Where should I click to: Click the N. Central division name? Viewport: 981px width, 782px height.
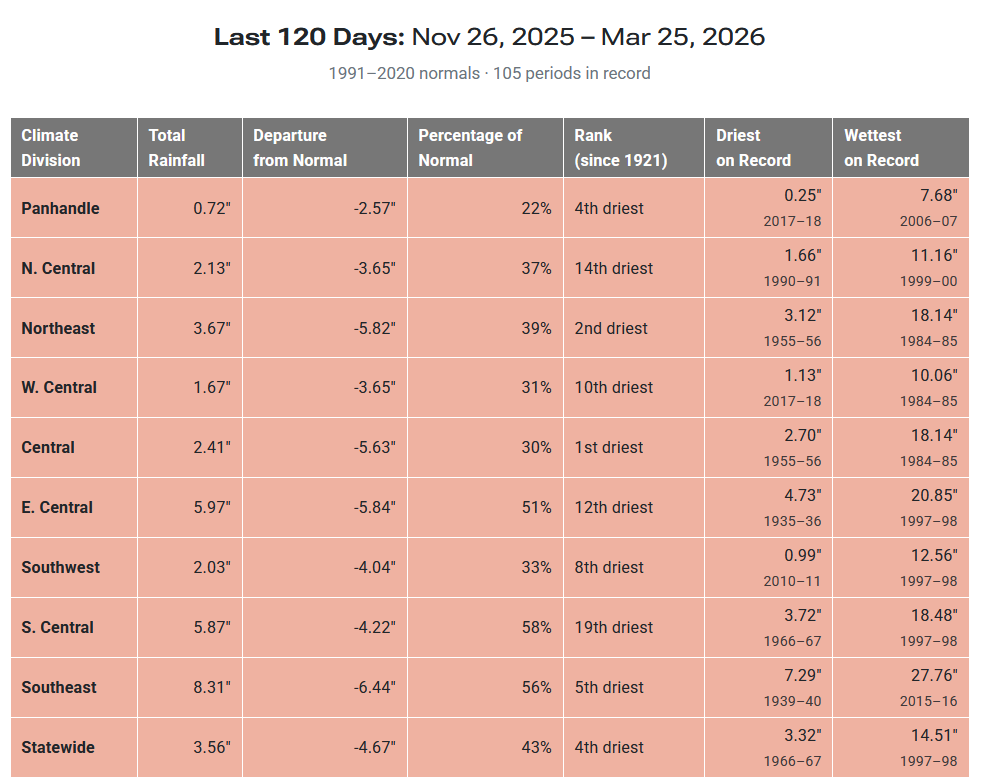point(58,268)
